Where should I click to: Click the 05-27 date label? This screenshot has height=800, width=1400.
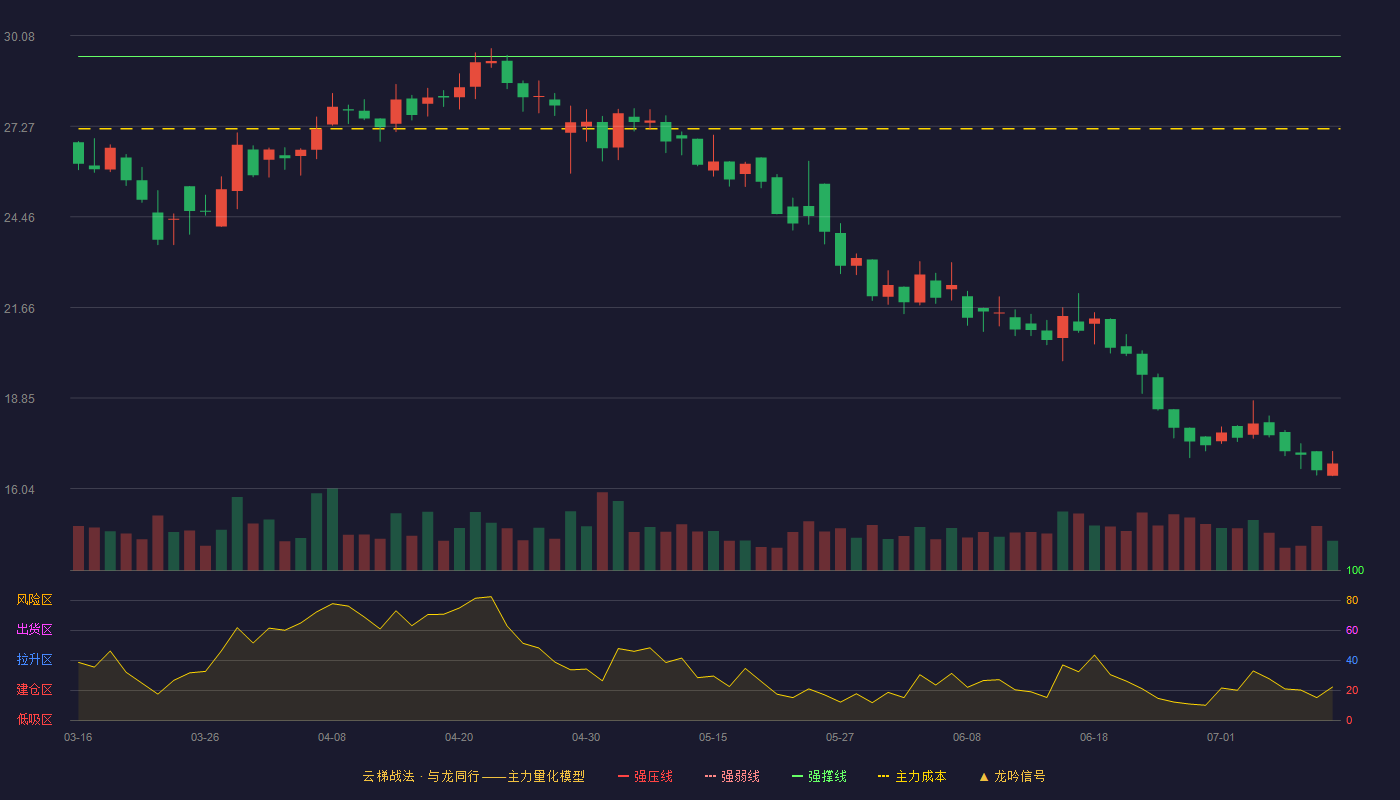(x=840, y=737)
